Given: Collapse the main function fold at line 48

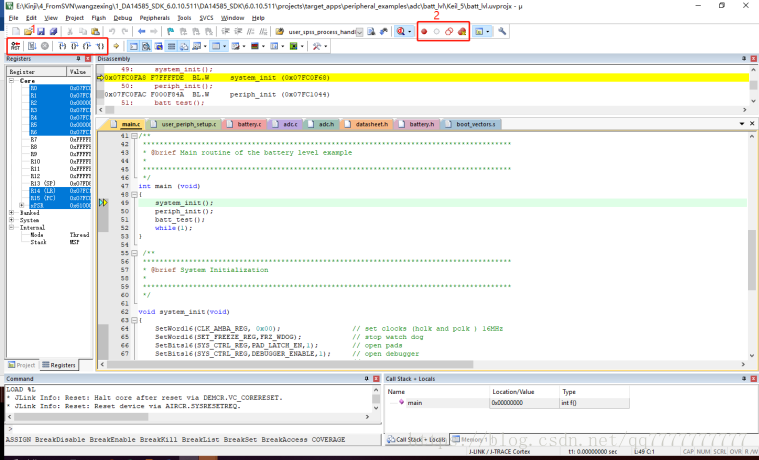Looking at the screenshot, I should point(135,195).
